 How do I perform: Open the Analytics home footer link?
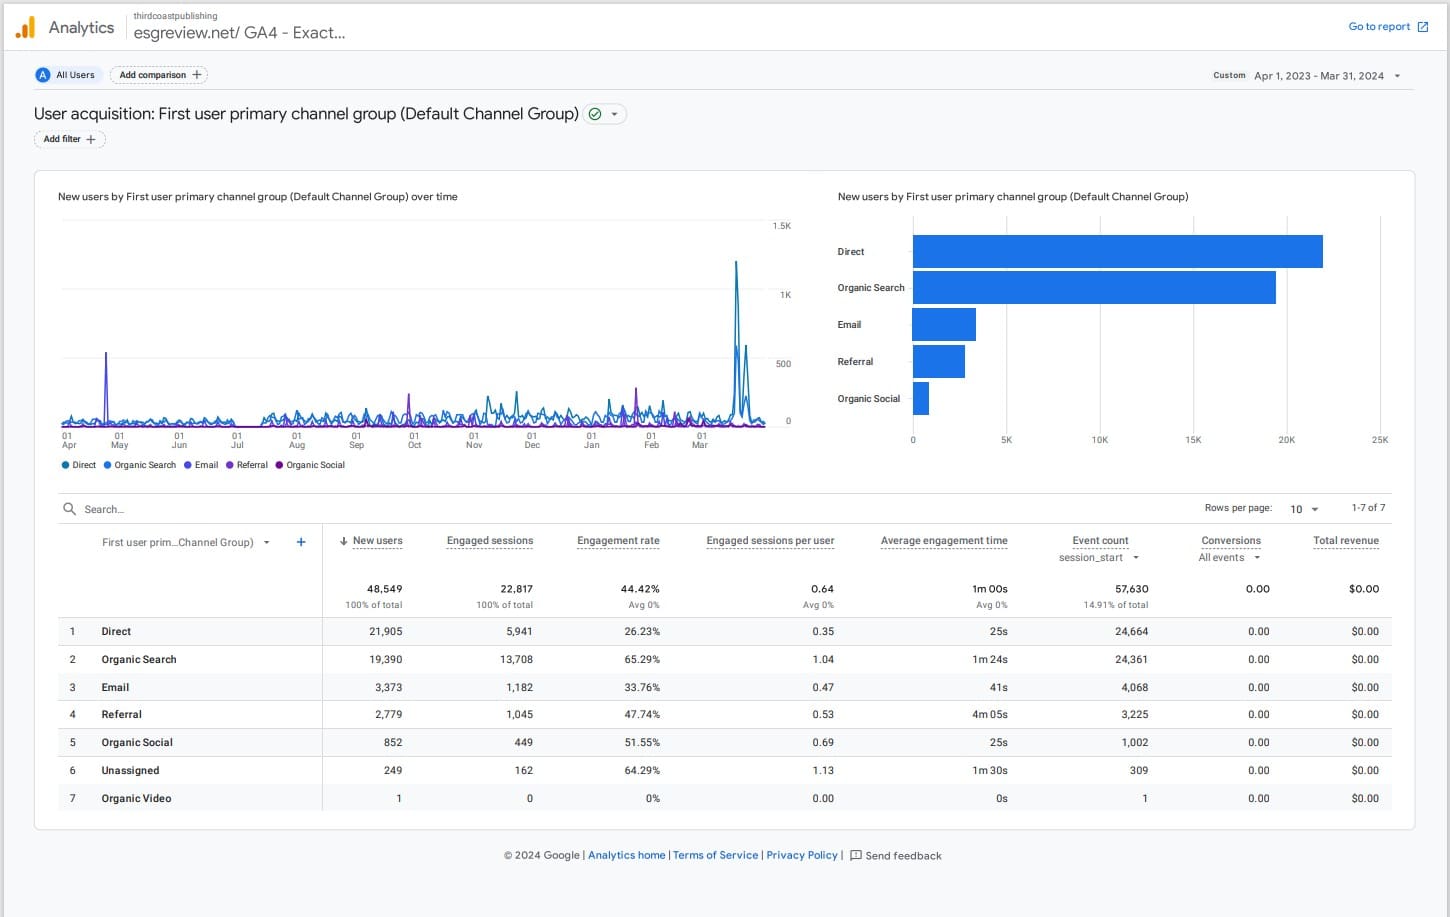click(x=627, y=855)
